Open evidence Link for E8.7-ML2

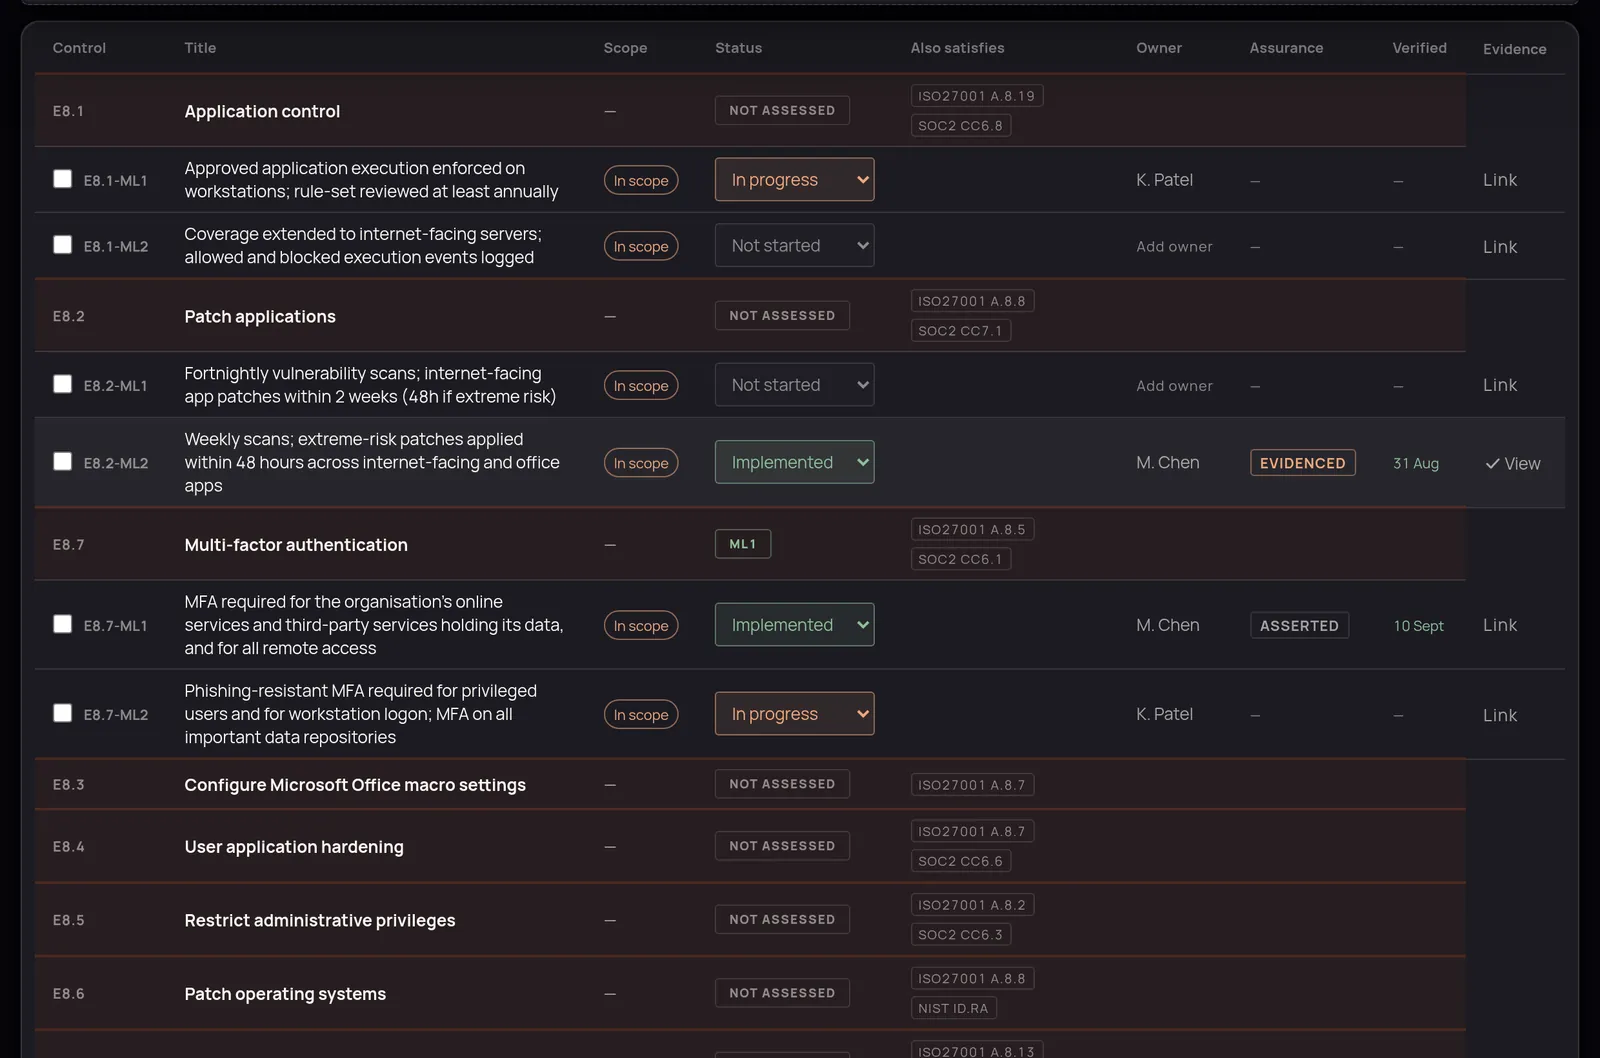point(1499,715)
